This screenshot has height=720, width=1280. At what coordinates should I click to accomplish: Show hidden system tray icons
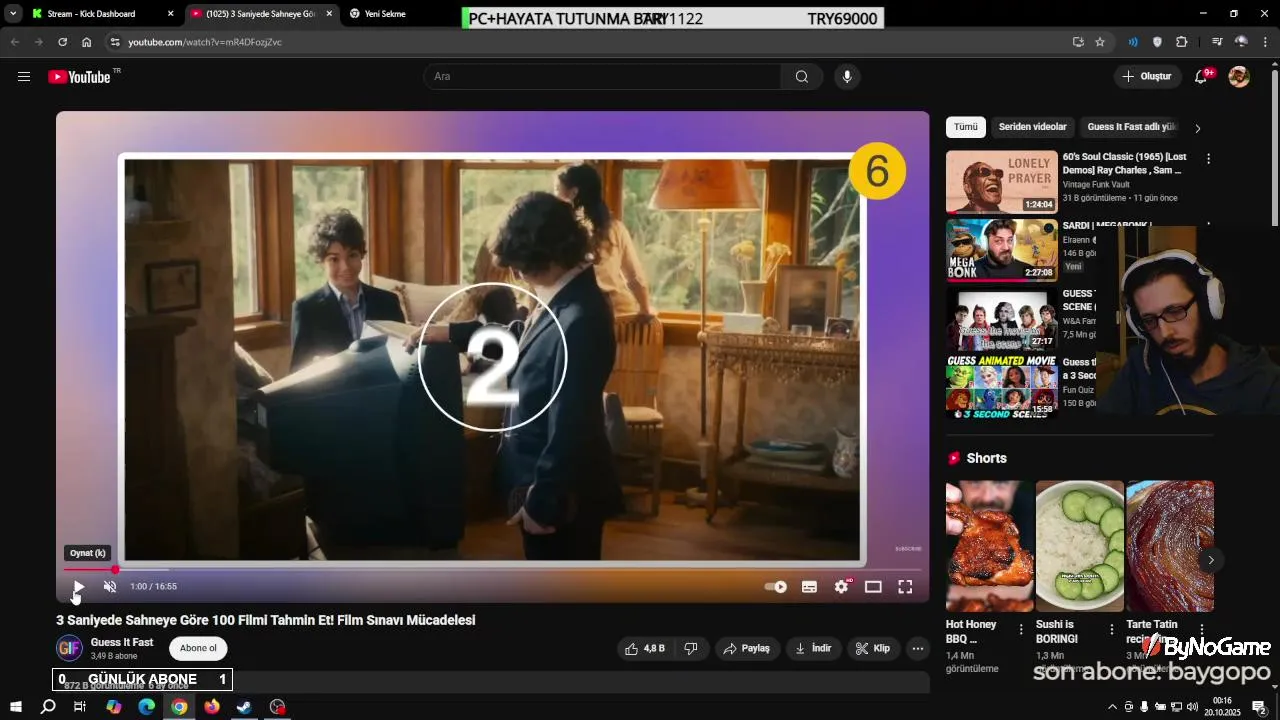coord(1112,707)
